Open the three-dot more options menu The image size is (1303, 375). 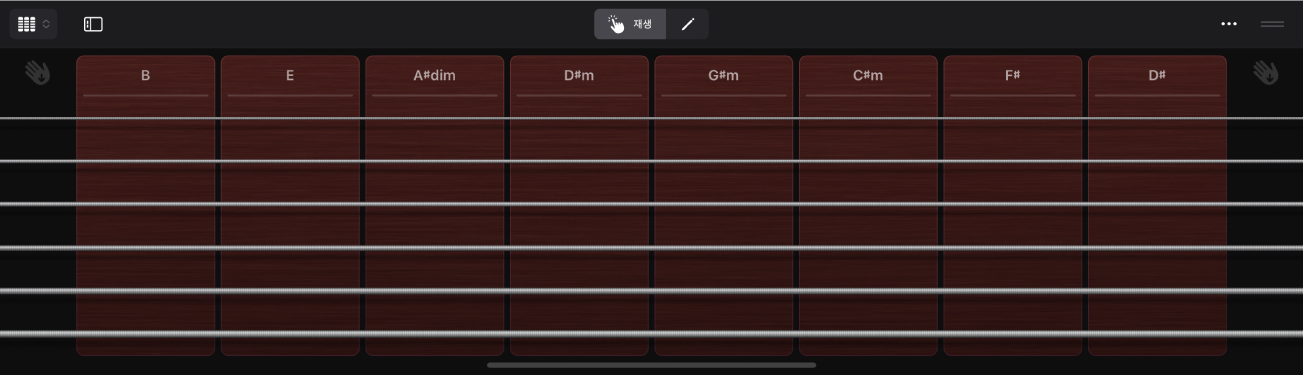[x=1229, y=24]
